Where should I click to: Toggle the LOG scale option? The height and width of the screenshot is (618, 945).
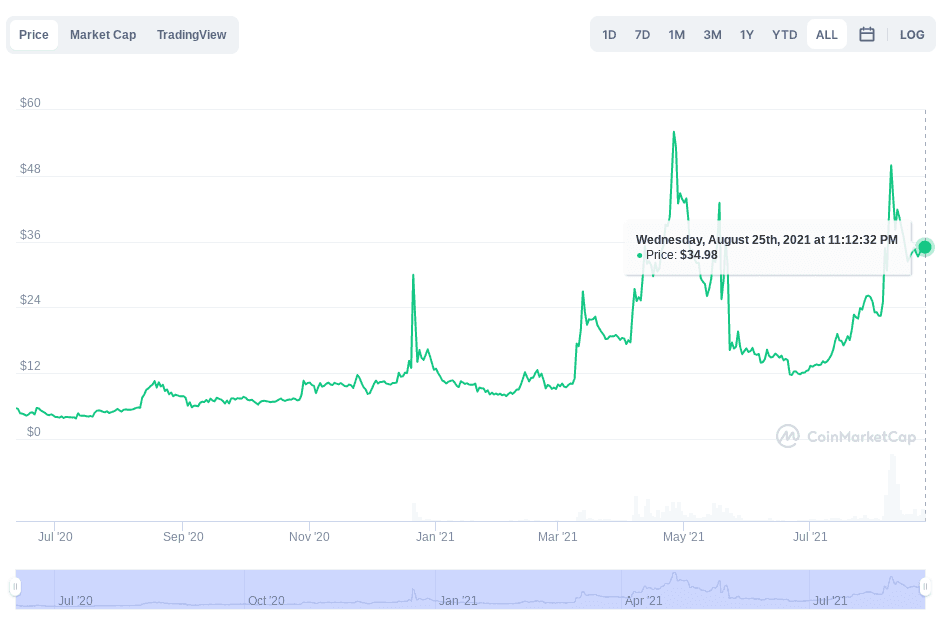pyautogui.click(x=912, y=34)
